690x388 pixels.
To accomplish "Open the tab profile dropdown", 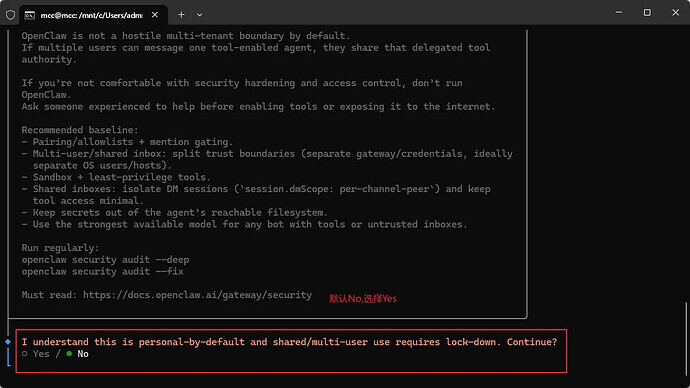I will click(199, 15).
